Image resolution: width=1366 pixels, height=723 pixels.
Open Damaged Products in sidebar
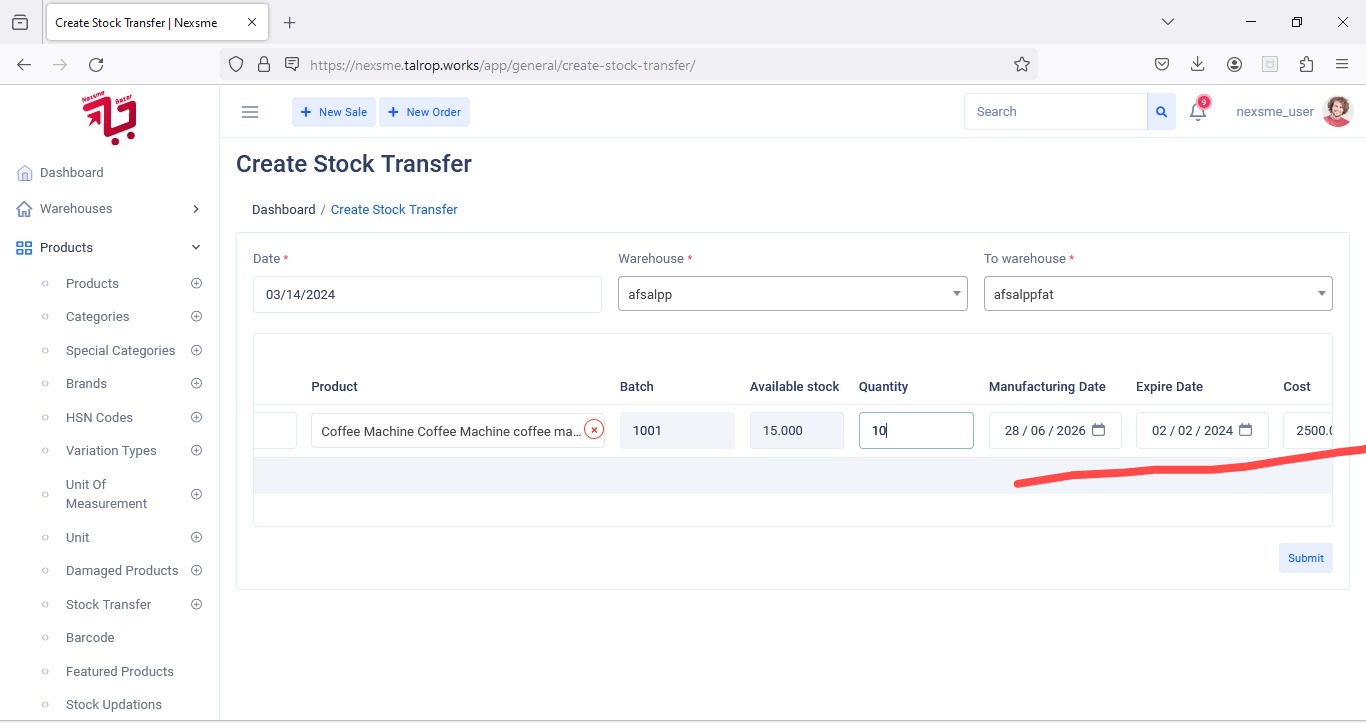pyautogui.click(x=122, y=571)
